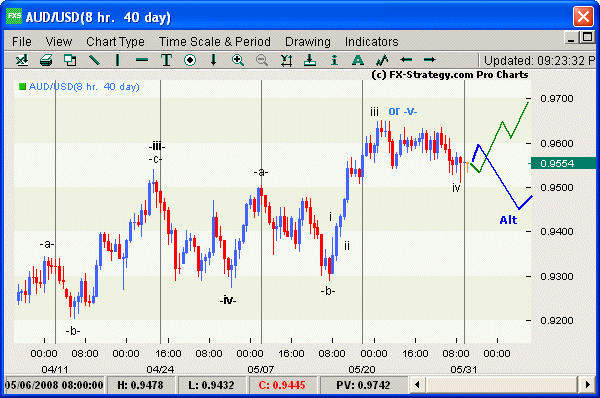Click the '-iv-' wave label at bottom

pyautogui.click(x=228, y=300)
